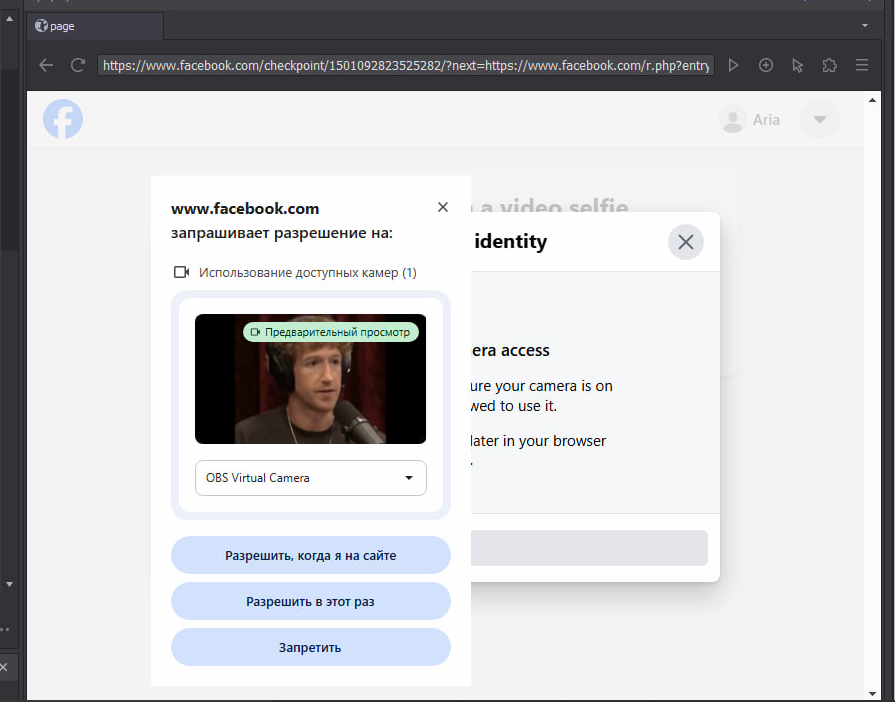Screen dimensions: 895x702
Task: Open the browser hamburger menu
Action: (862, 65)
